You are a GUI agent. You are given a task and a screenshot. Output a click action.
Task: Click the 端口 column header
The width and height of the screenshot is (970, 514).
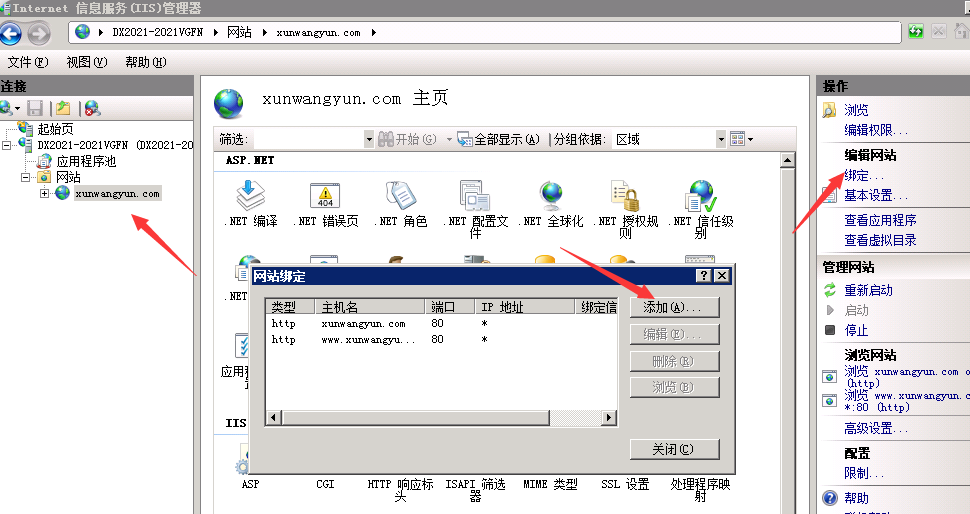450,307
